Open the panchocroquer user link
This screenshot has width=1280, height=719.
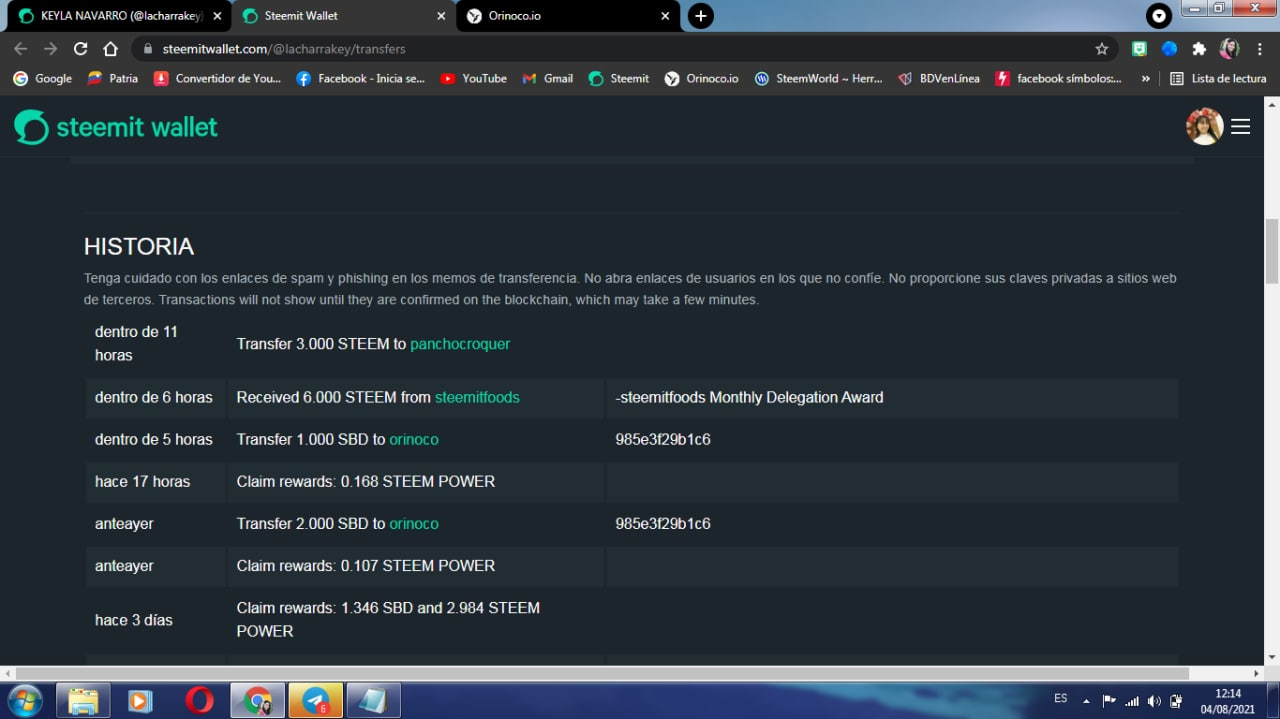[460, 344]
